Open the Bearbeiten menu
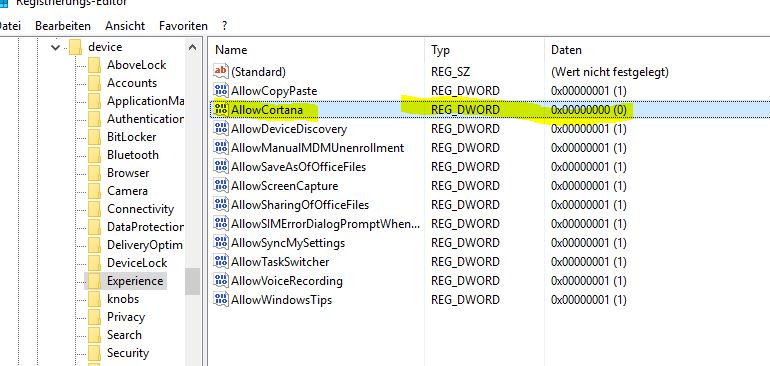Screen dimensions: 770x366 tap(63, 26)
